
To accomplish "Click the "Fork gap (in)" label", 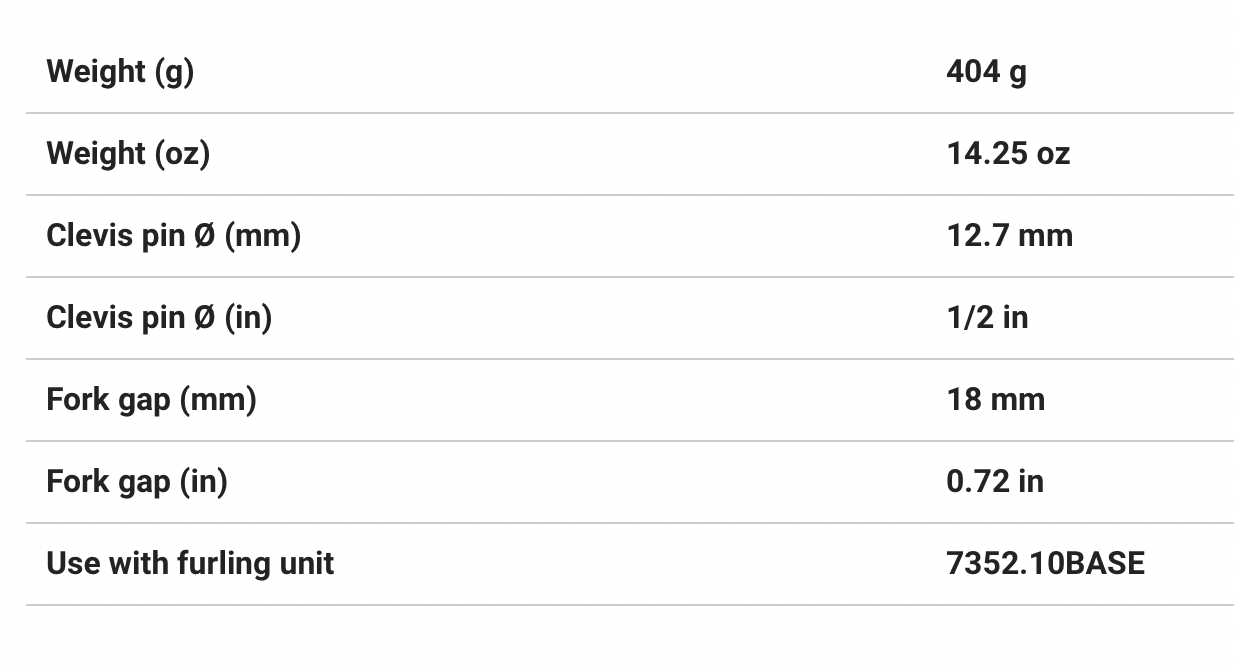I will 137,482.
